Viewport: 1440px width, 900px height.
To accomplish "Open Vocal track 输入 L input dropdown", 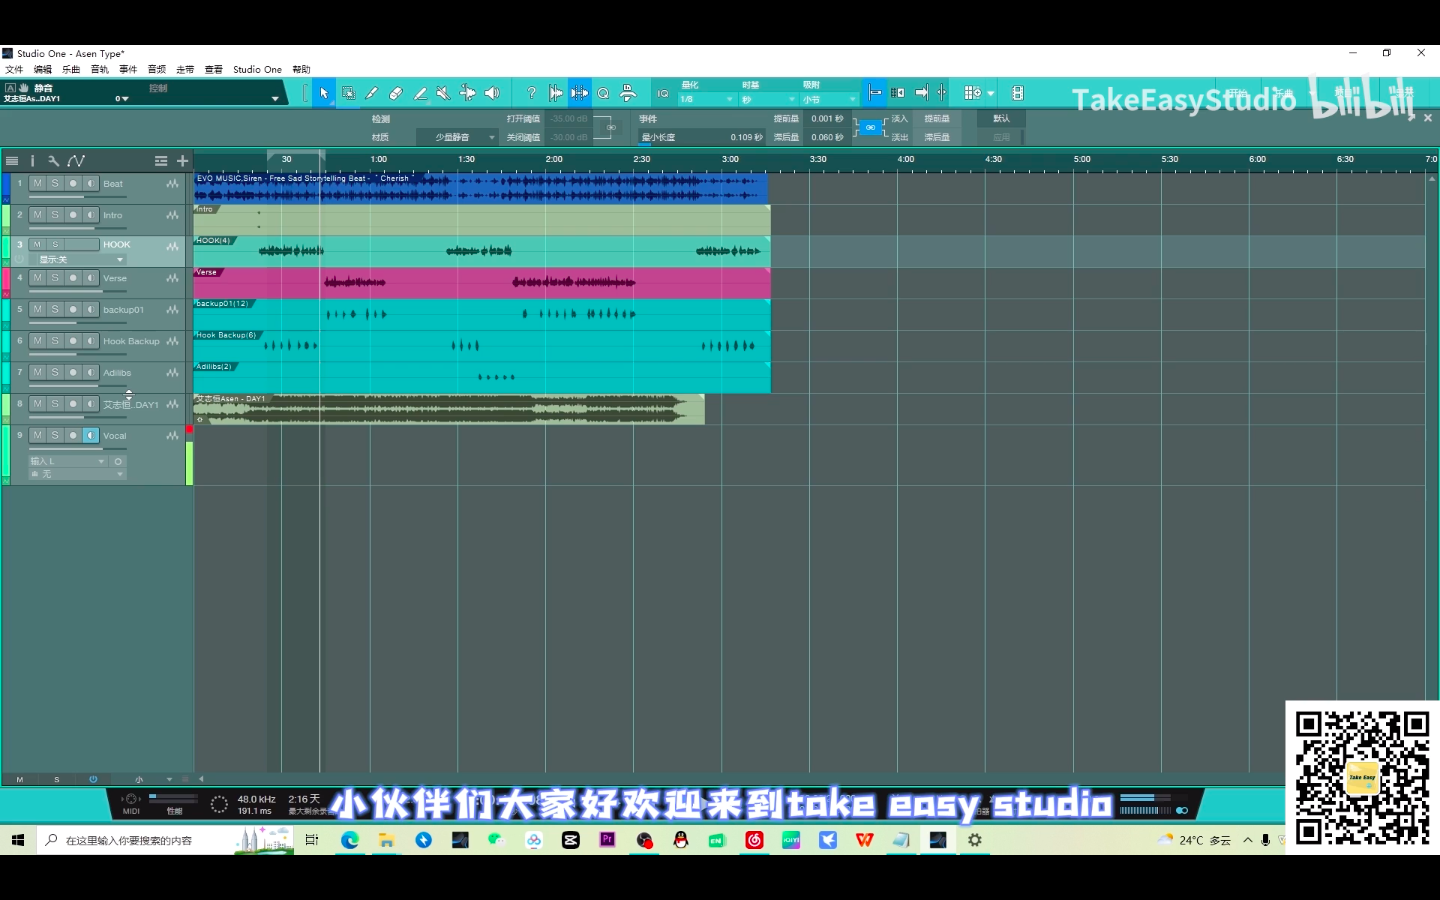I will click(x=67, y=462).
